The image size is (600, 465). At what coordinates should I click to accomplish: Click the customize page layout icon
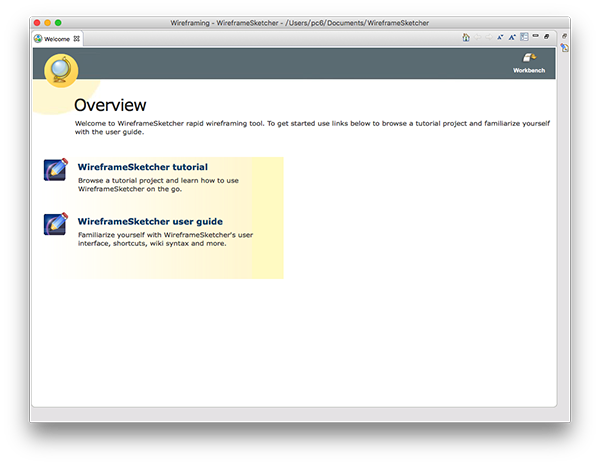click(524, 37)
